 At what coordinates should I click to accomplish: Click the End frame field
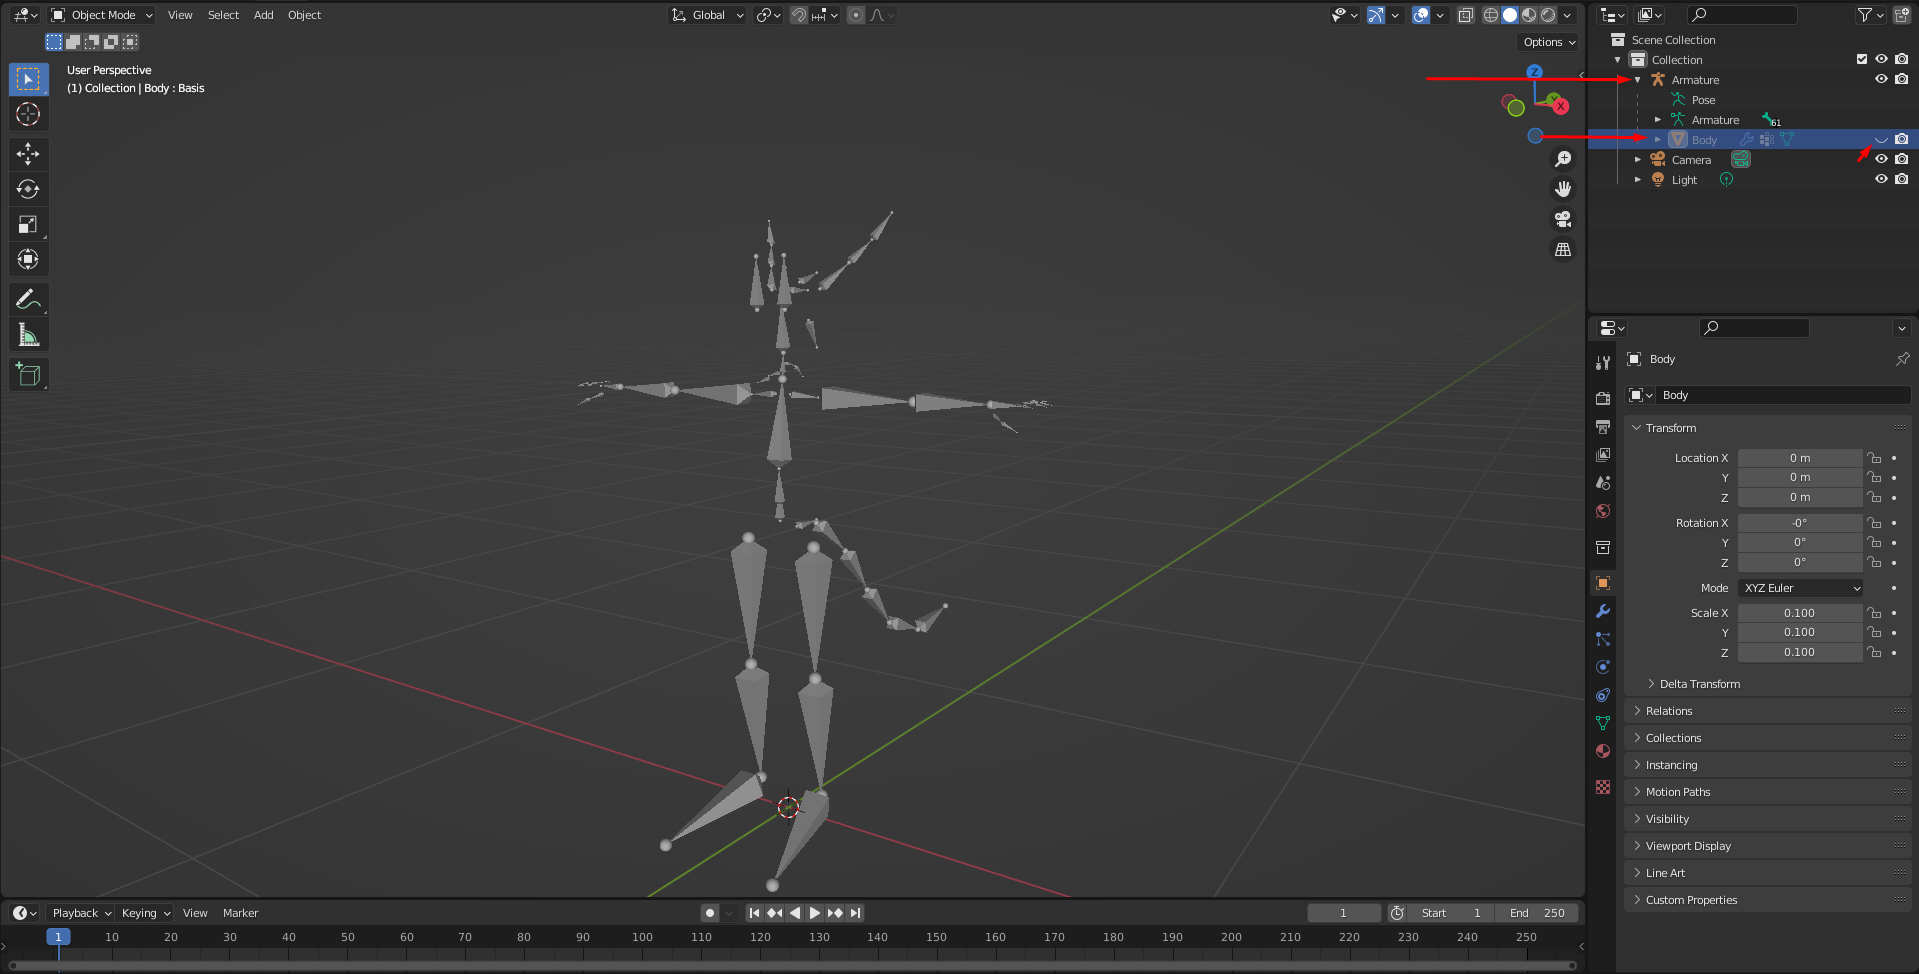(x=1537, y=913)
